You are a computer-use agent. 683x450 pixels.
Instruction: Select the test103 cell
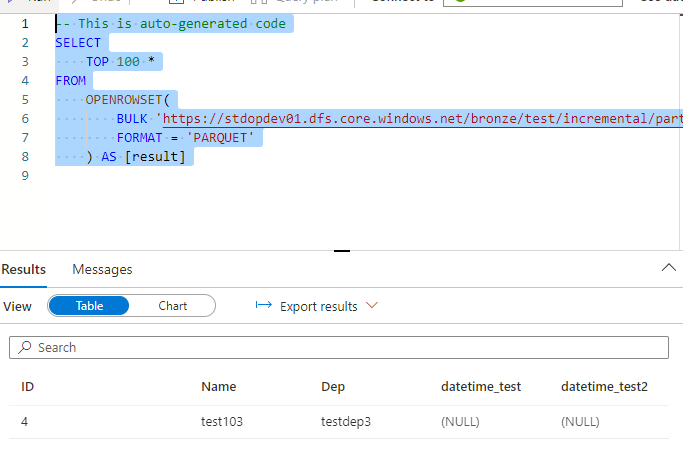tap(222, 422)
